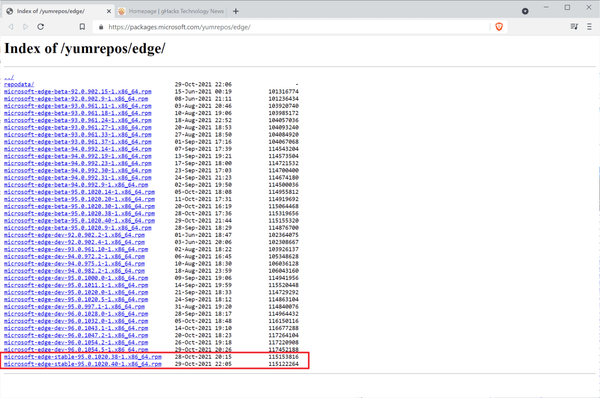Viewport: 600px width, 398px height.
Task: Open the 'repodata/' folder link
Action: tap(19, 84)
